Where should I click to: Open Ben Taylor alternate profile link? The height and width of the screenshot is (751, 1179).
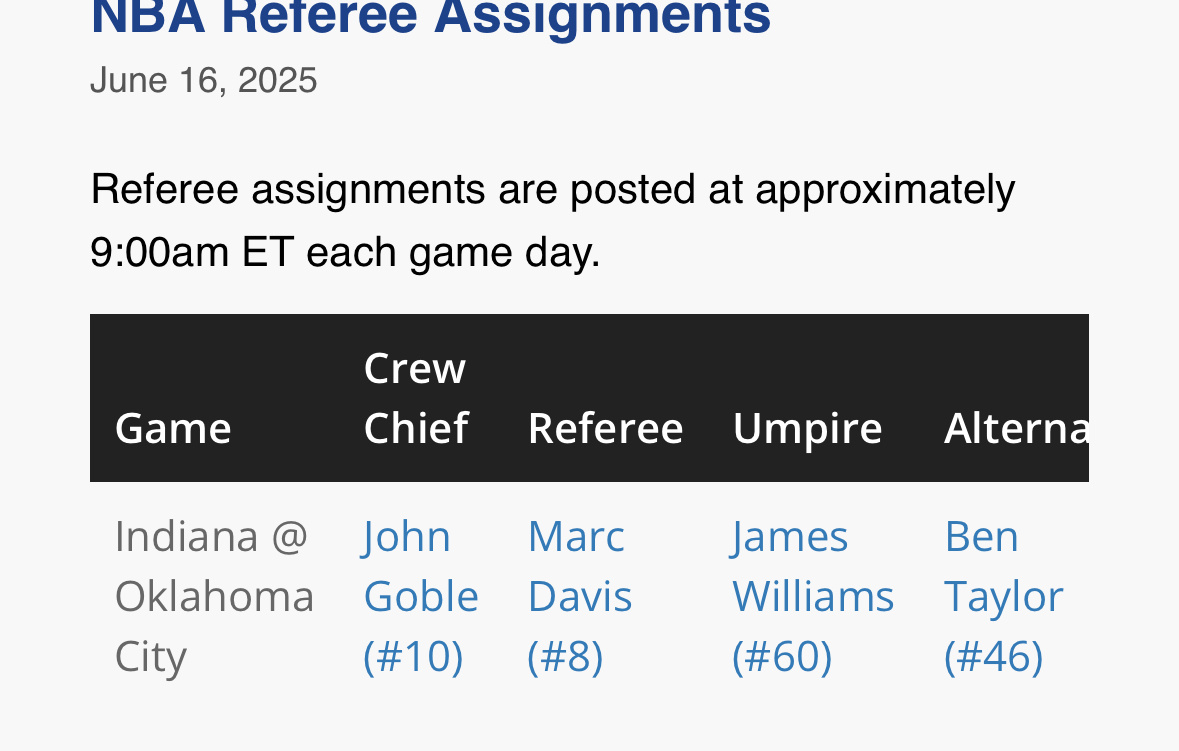(x=1003, y=596)
